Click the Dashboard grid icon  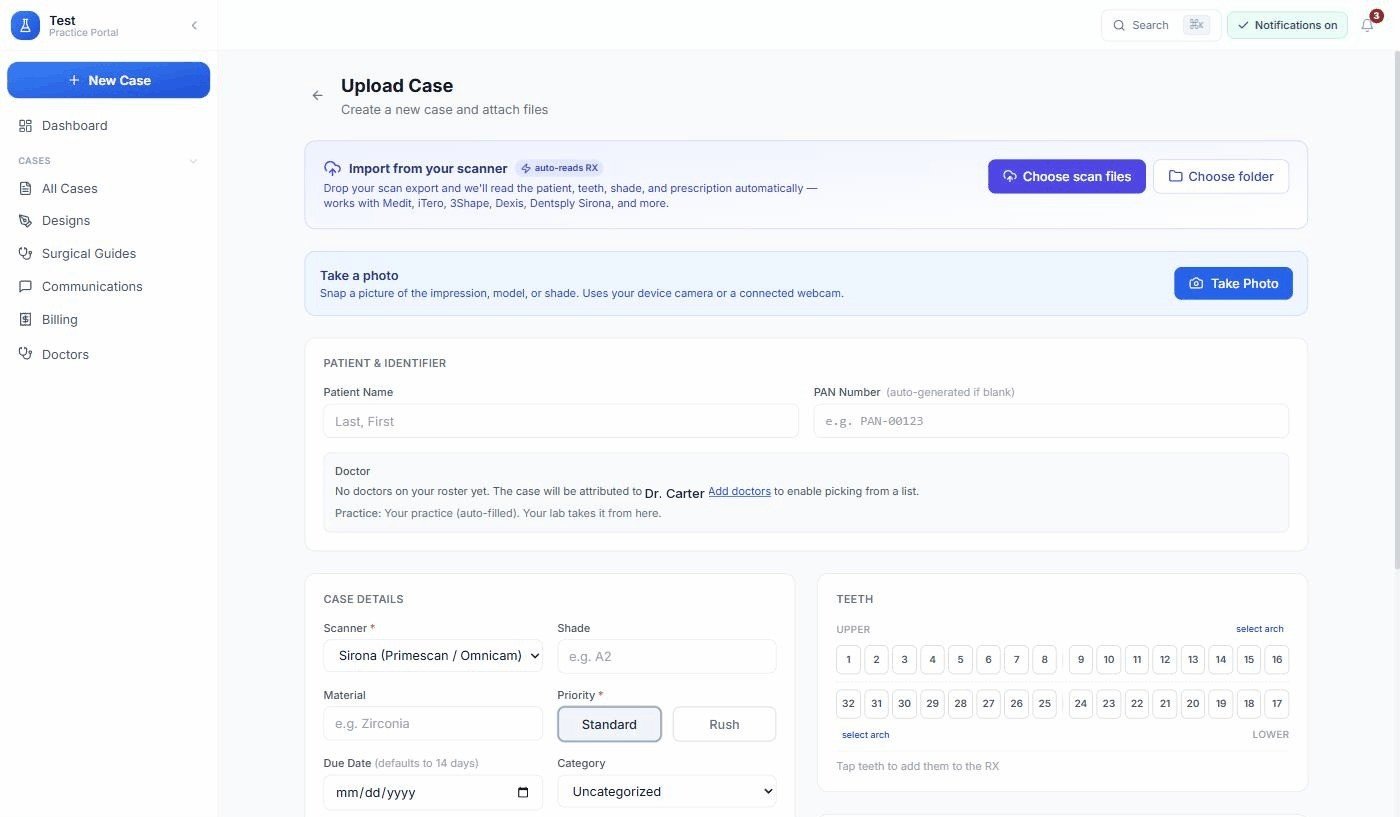[25, 126]
